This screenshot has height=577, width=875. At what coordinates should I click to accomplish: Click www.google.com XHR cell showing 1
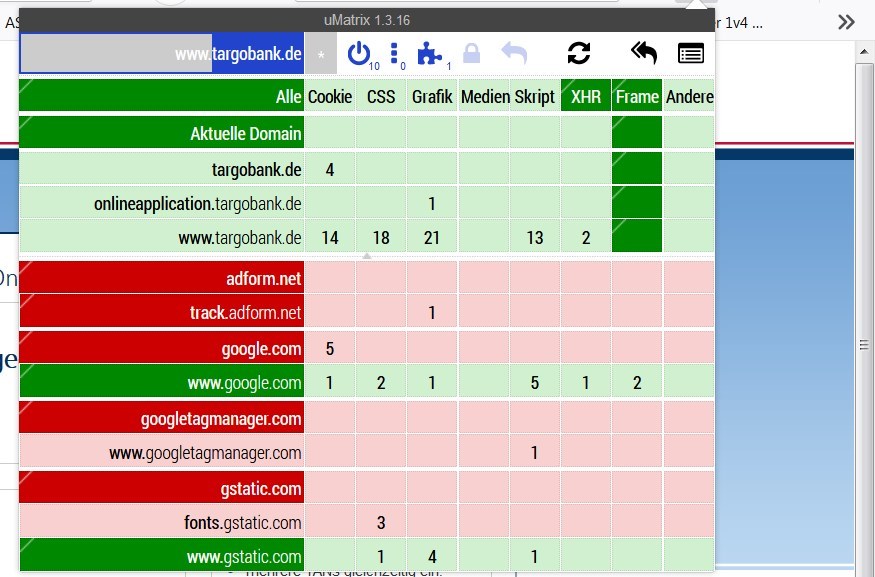click(586, 382)
